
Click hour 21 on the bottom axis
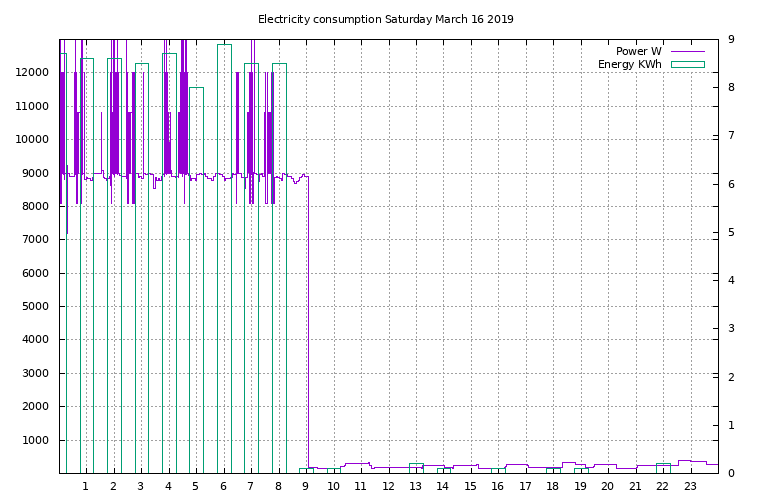635,486
